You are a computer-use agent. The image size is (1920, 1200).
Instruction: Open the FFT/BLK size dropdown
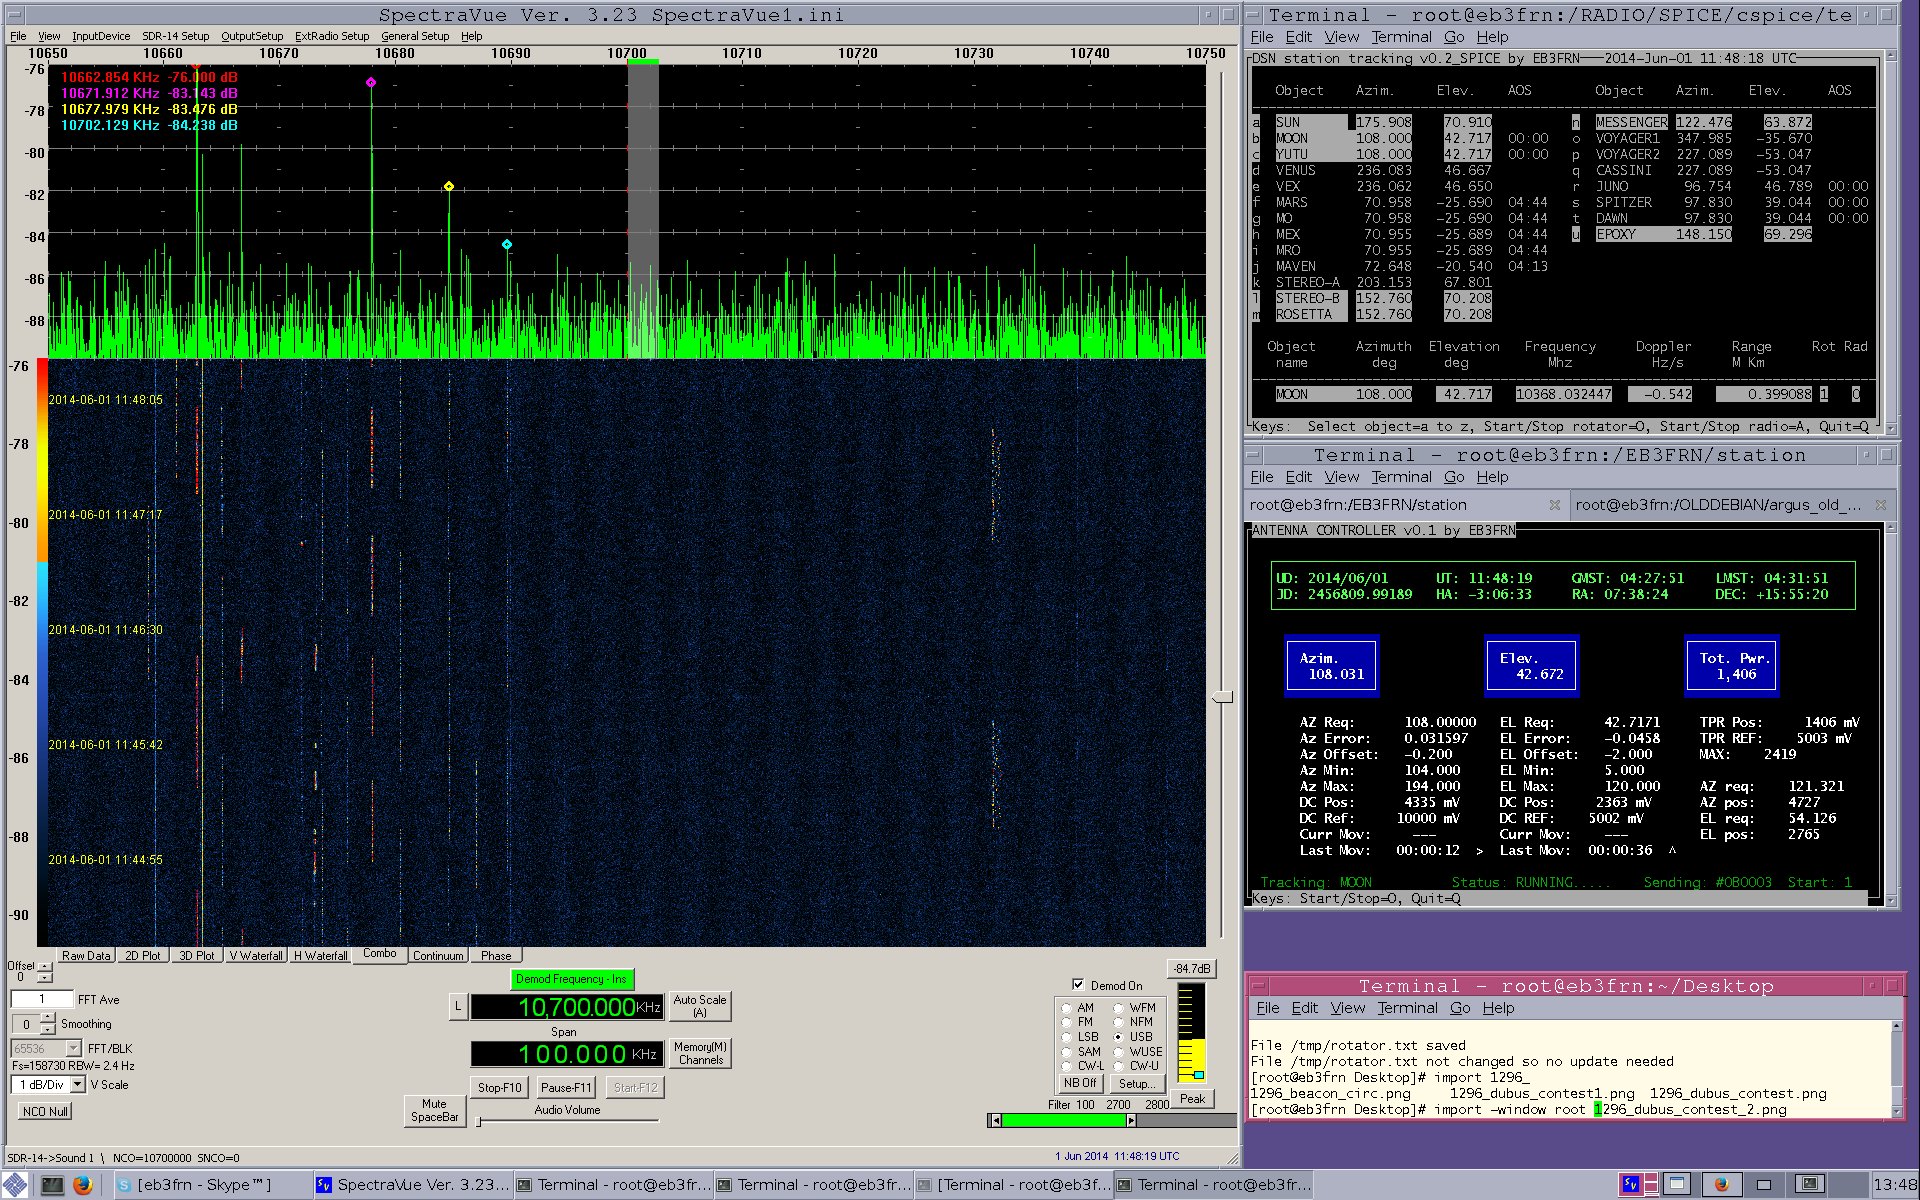pyautogui.click(x=73, y=1048)
